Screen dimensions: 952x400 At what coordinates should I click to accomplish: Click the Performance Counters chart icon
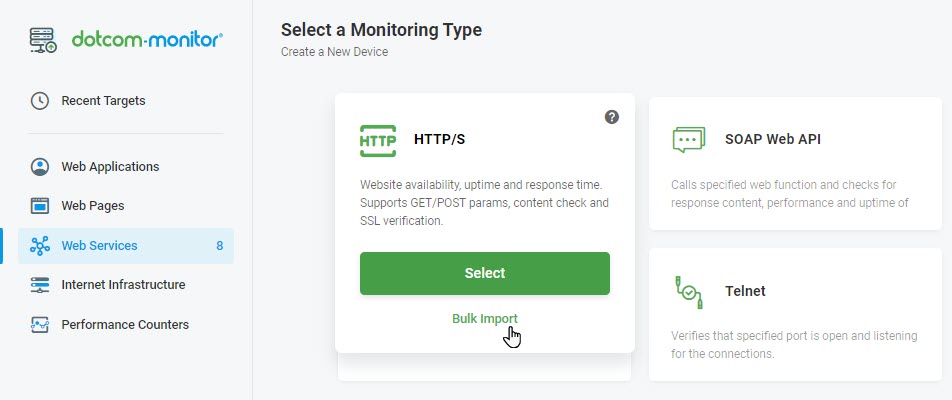(40, 325)
